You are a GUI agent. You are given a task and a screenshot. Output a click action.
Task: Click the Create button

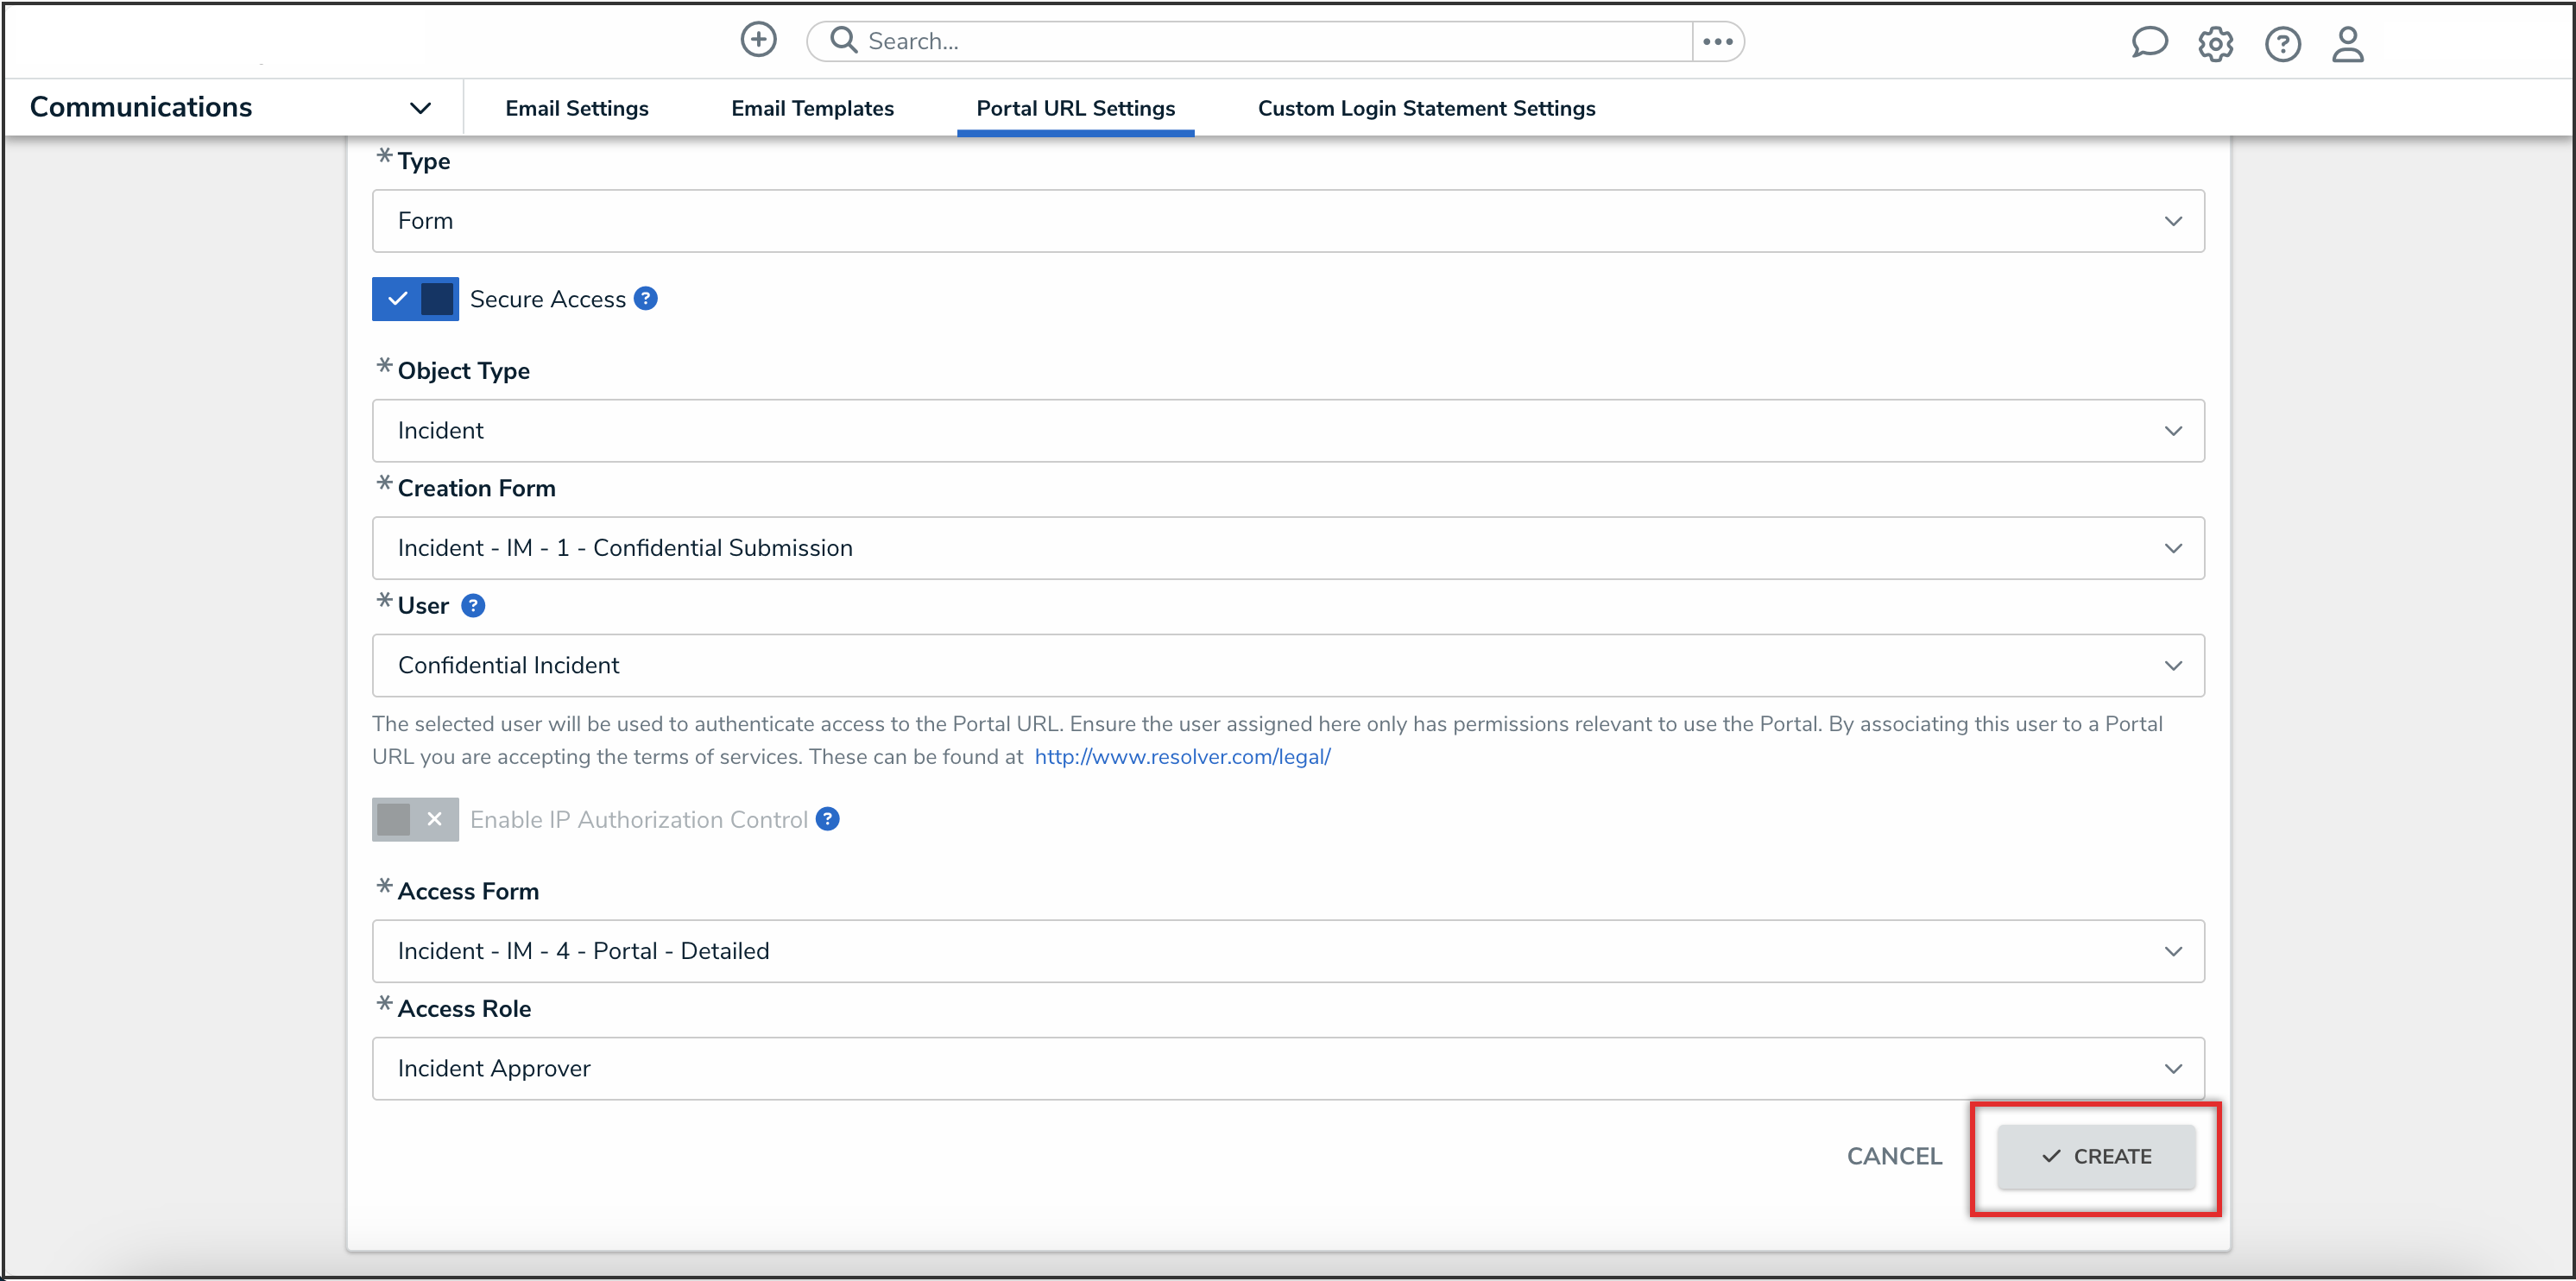click(x=2096, y=1156)
